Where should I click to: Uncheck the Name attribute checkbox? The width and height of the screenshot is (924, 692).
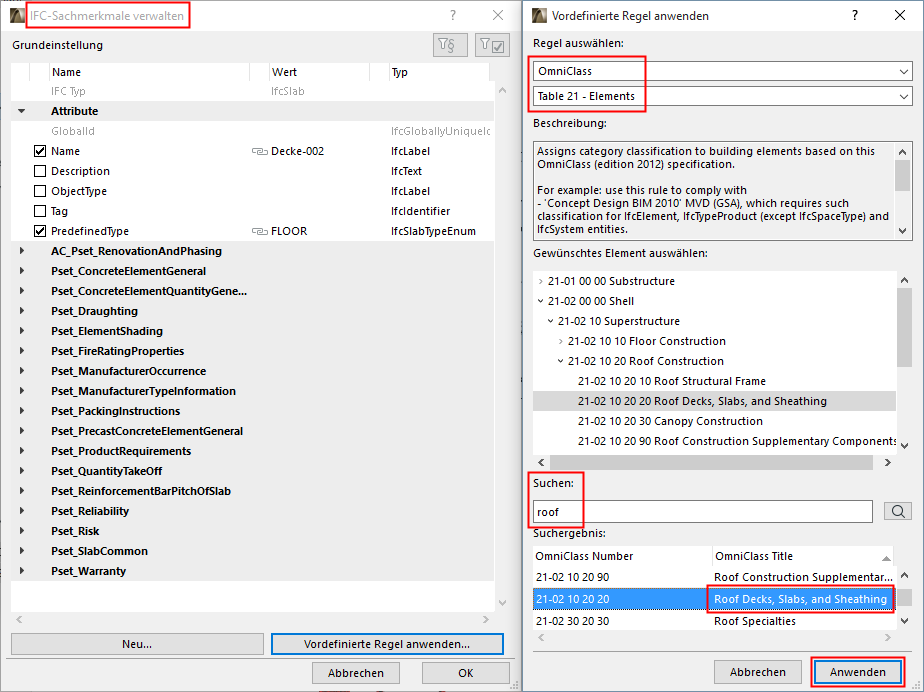pyautogui.click(x=40, y=151)
